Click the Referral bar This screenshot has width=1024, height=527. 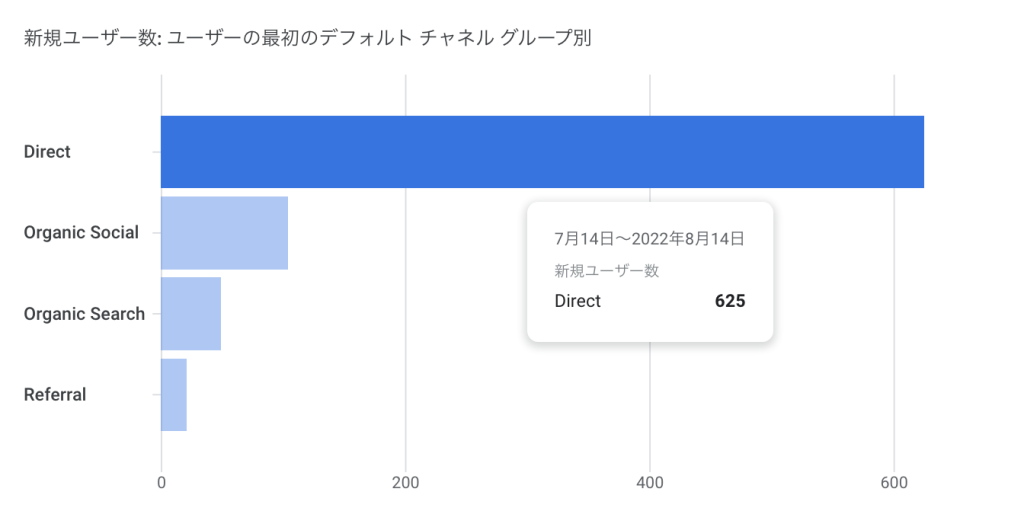(174, 394)
